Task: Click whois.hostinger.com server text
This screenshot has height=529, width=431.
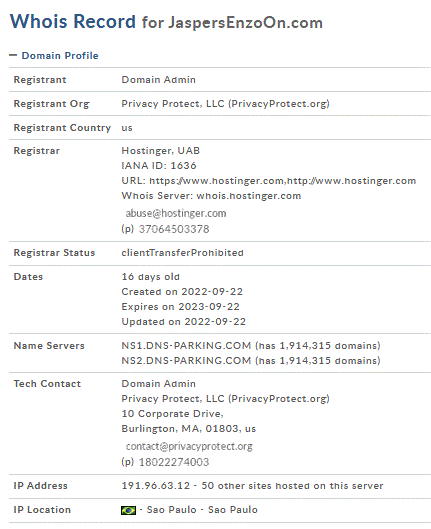Action: pos(249,196)
